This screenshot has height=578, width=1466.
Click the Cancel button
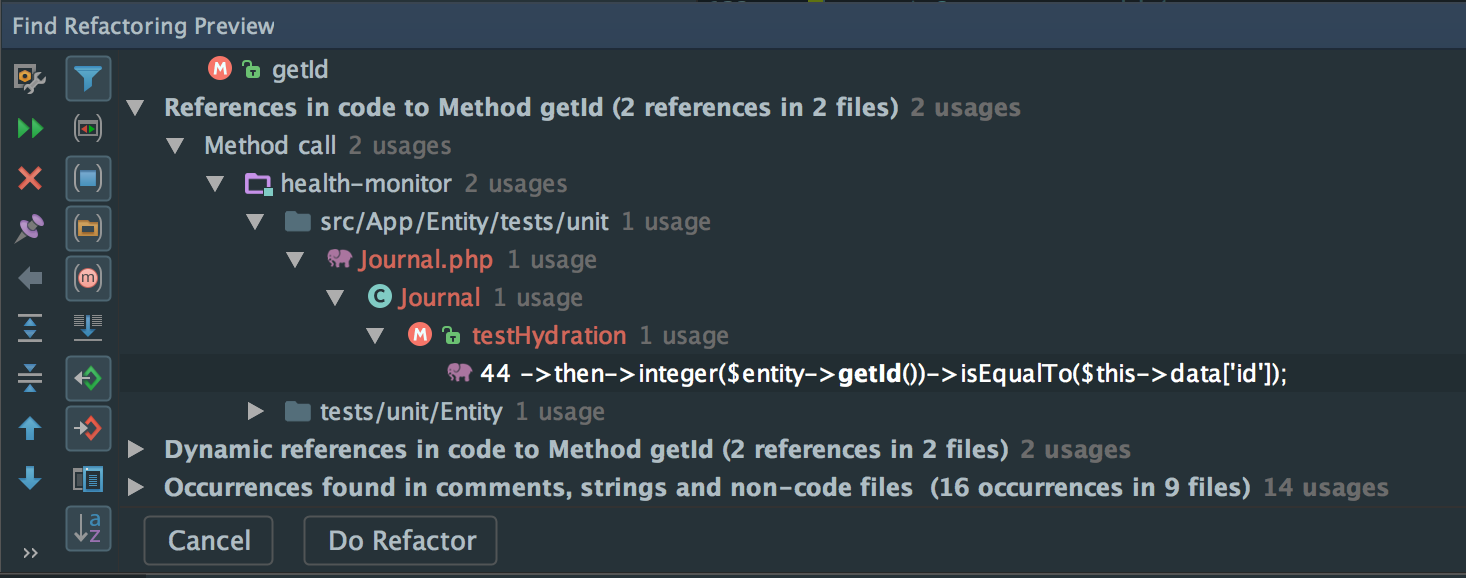[209, 541]
